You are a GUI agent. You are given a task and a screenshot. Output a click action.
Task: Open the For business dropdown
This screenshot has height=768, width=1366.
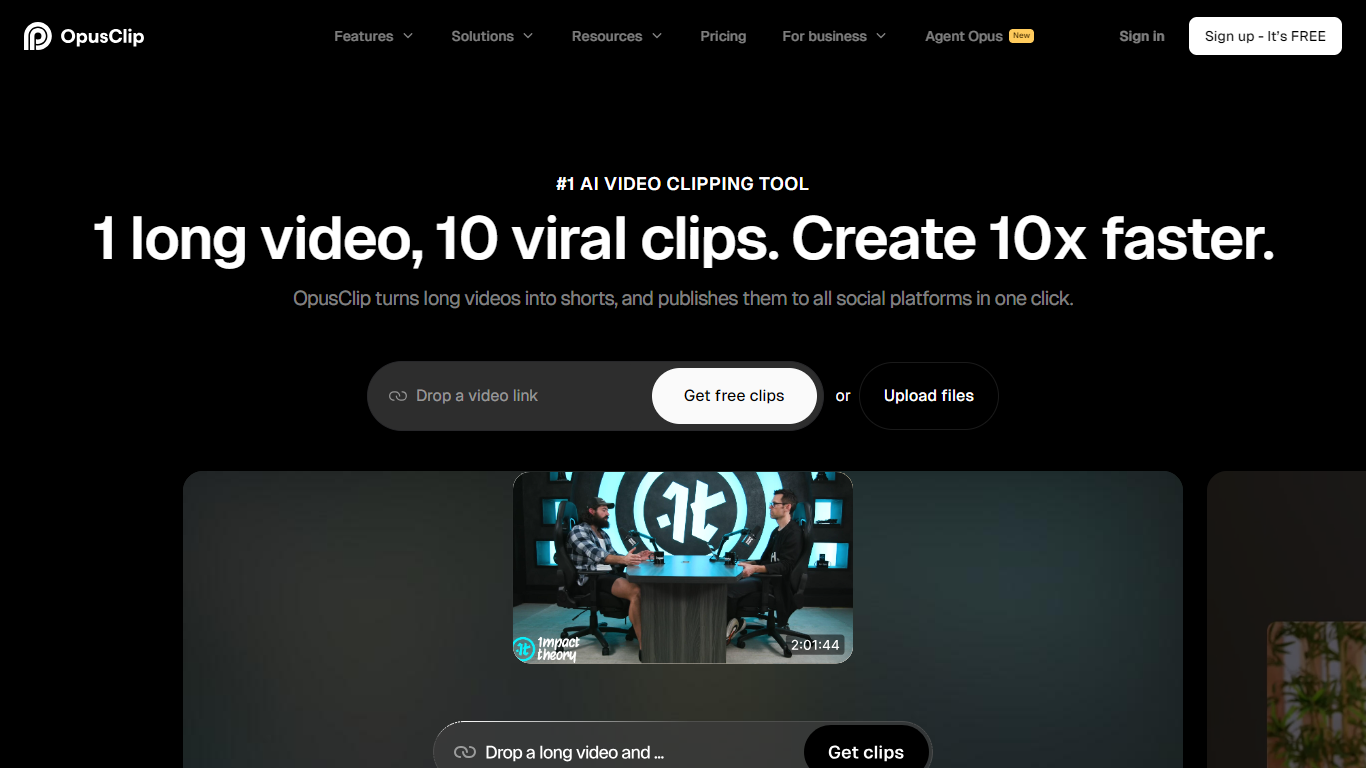tap(834, 36)
